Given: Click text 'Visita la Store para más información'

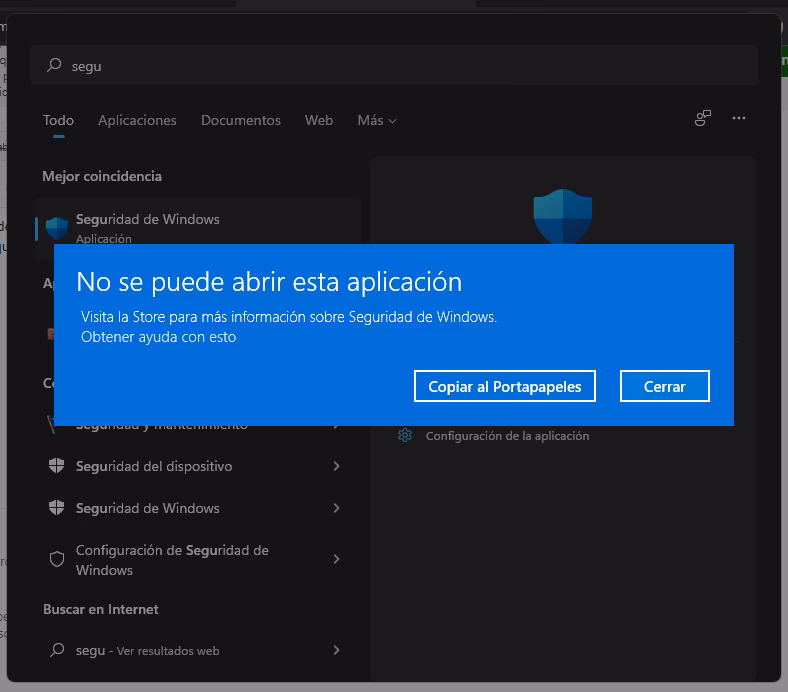Looking at the screenshot, I should tap(193, 317).
